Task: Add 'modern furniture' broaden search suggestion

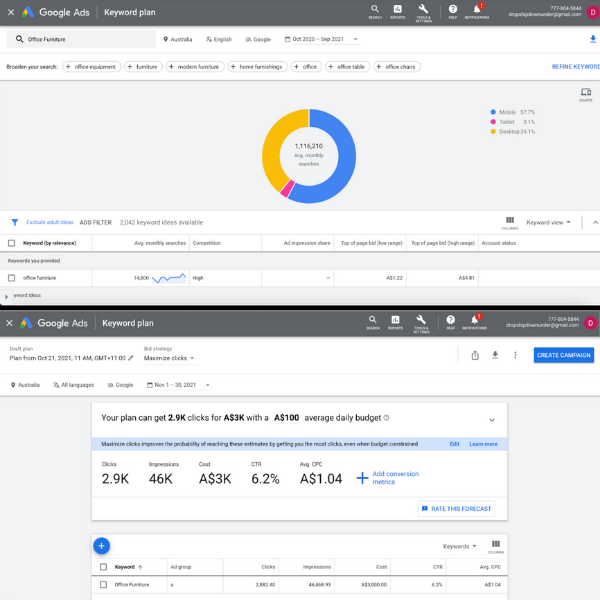Action: pos(195,67)
